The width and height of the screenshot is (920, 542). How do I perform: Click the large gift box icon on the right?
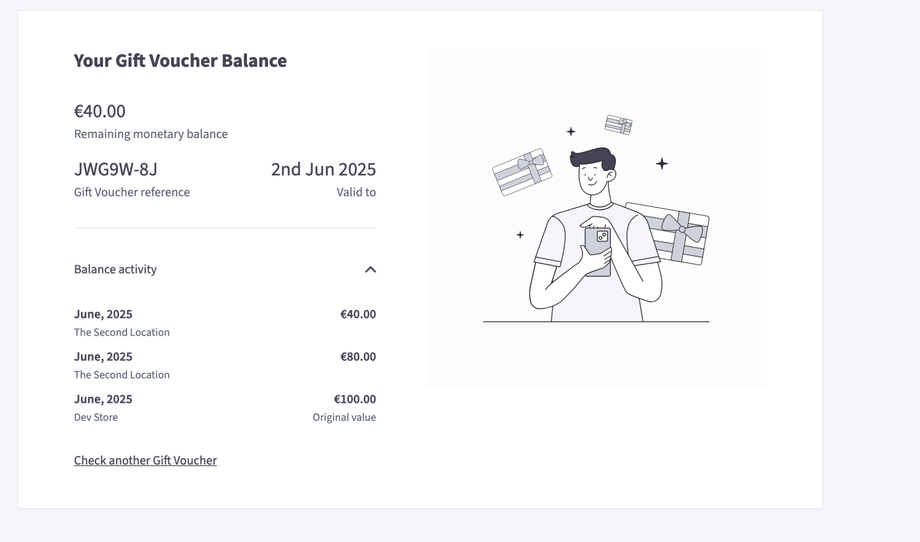click(670, 234)
